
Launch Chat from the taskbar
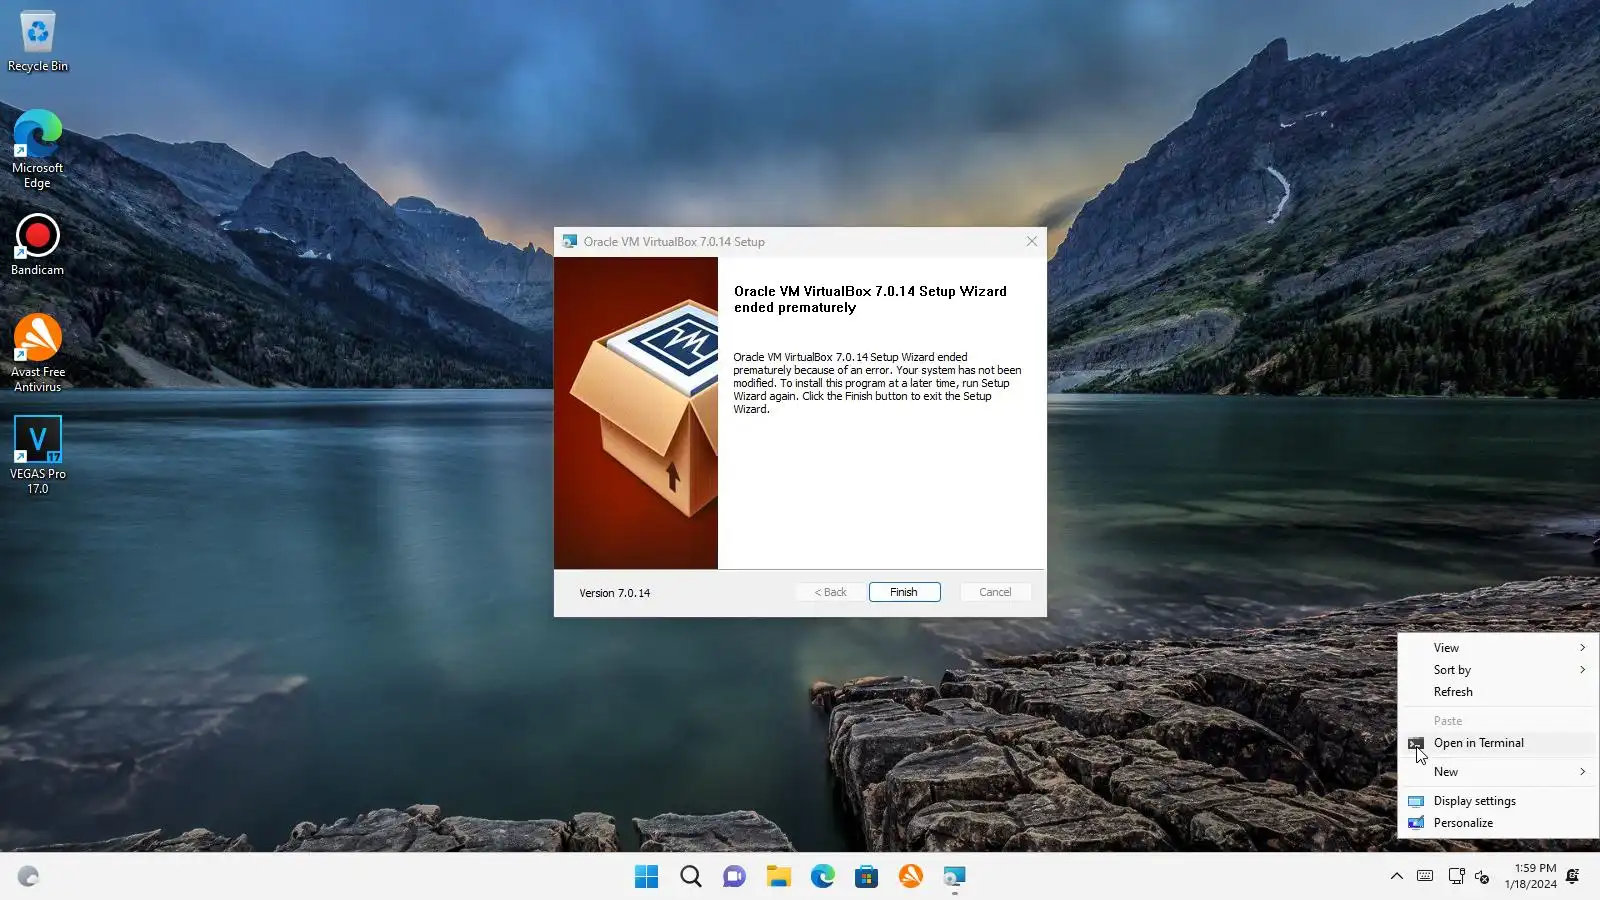pos(735,877)
